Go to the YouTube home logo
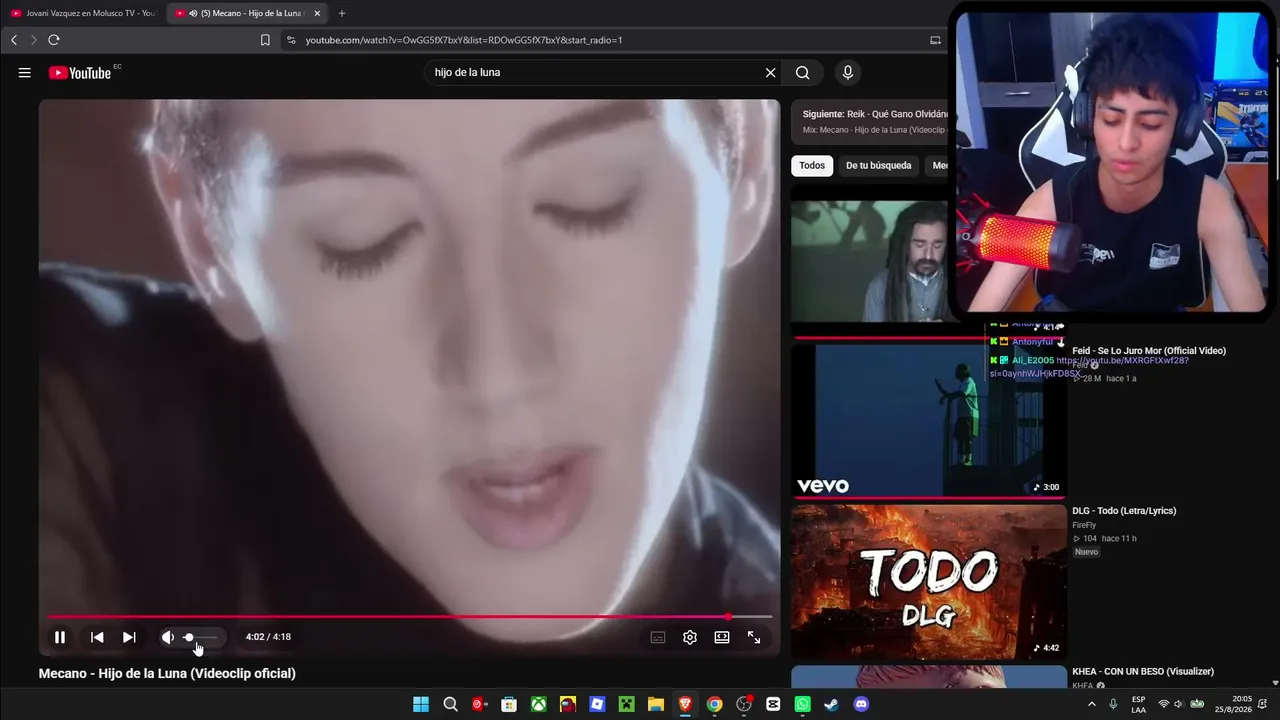Screen dimensions: 1280x720 tap(80, 73)
